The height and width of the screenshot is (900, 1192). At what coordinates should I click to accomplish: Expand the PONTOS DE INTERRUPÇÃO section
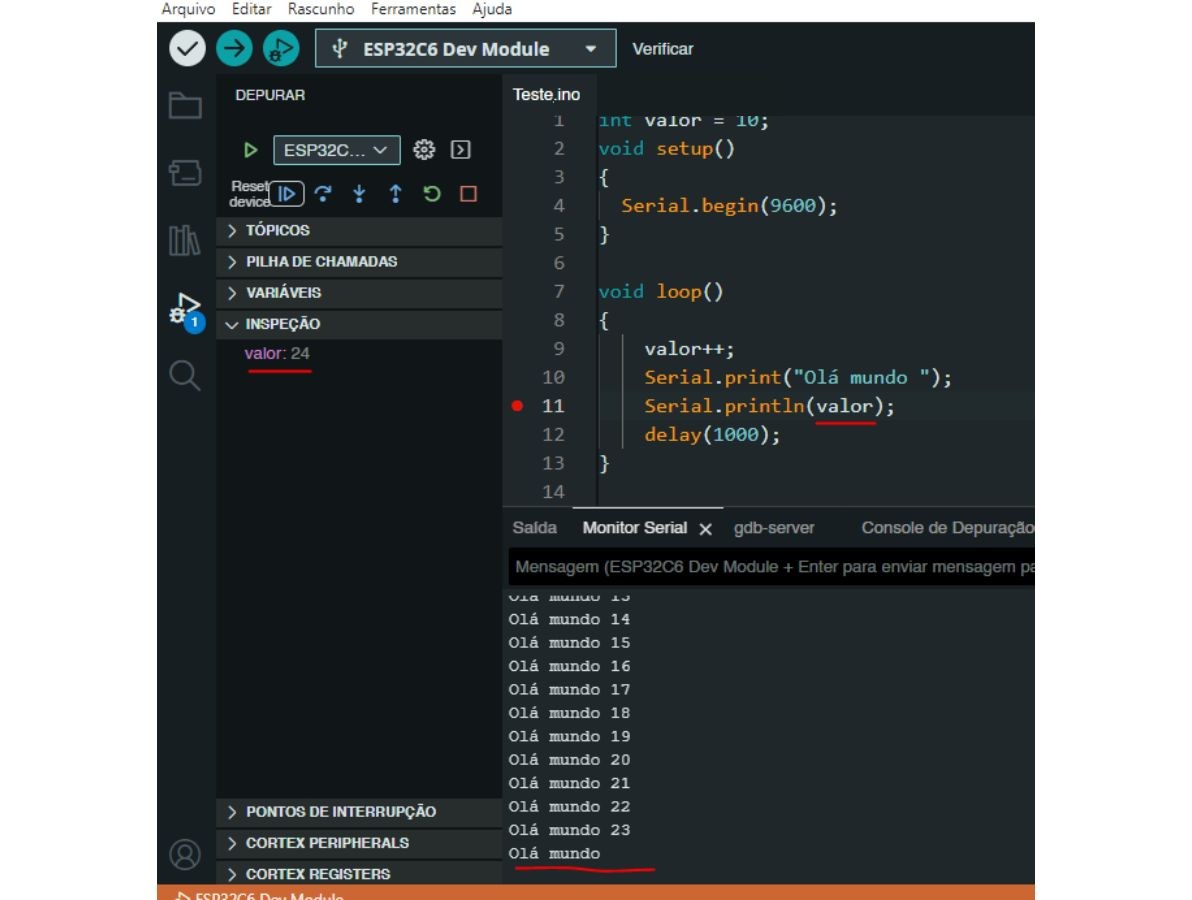coord(340,811)
